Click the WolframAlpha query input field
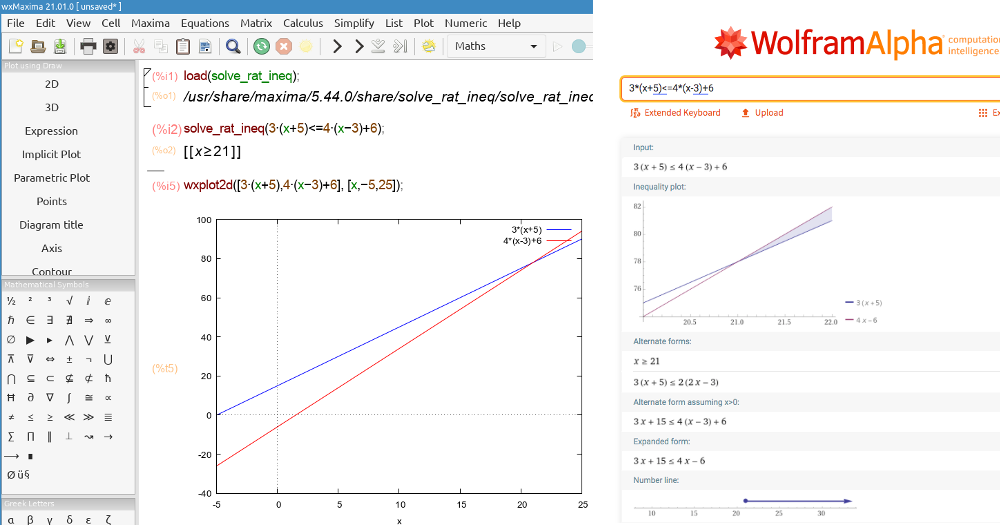 point(810,88)
